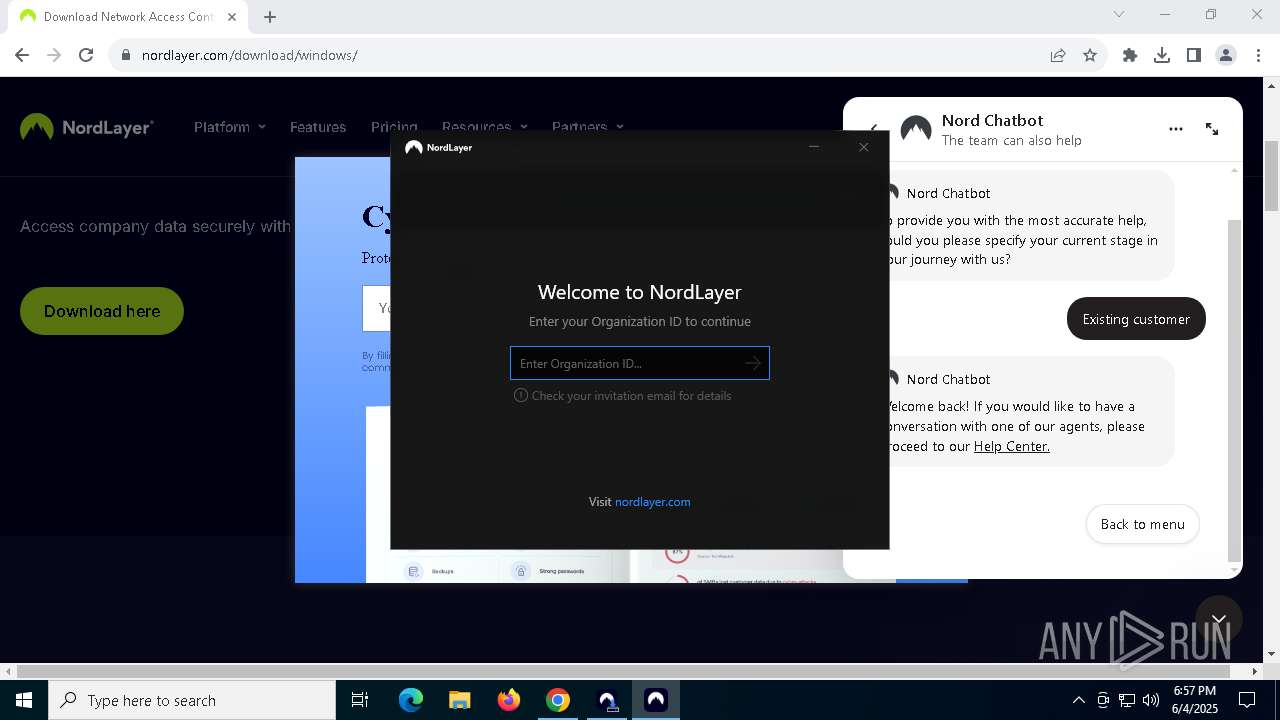Expand the Partners menu

pos(587,127)
